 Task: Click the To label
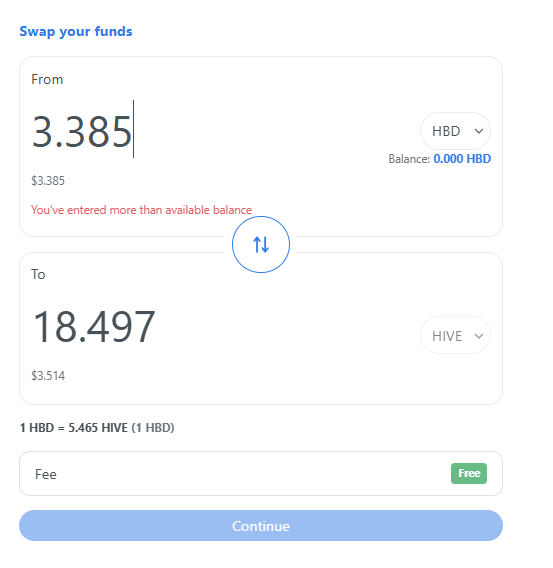38,274
